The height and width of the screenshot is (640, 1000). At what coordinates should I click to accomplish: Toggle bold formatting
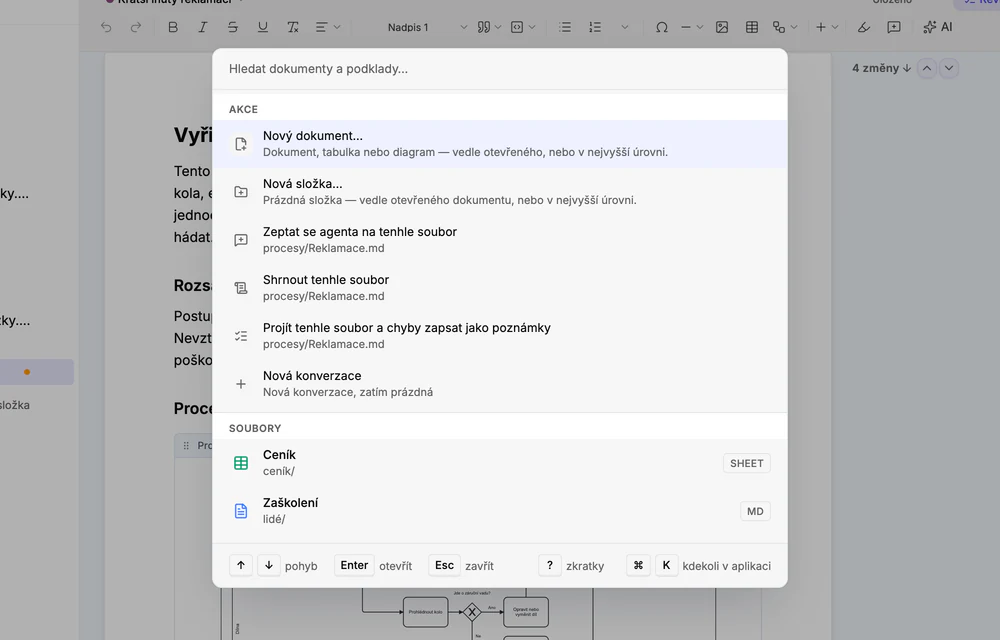173,27
